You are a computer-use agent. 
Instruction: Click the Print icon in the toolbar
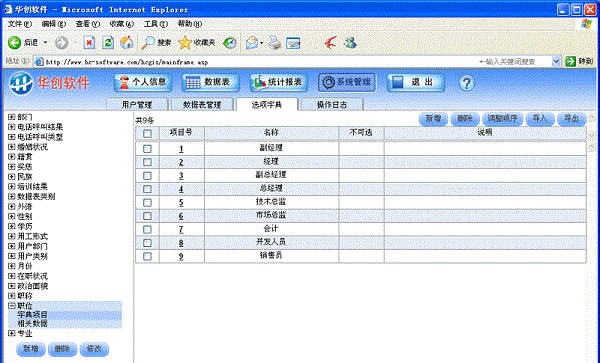274,42
